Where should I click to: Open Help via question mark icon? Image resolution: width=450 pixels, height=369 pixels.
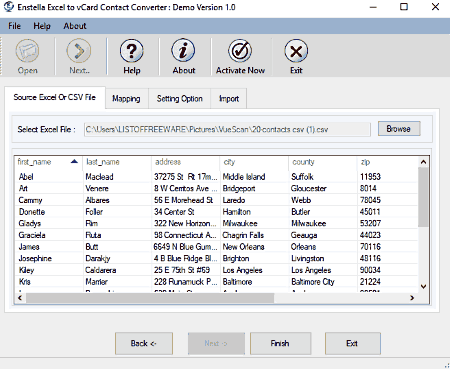tap(132, 51)
